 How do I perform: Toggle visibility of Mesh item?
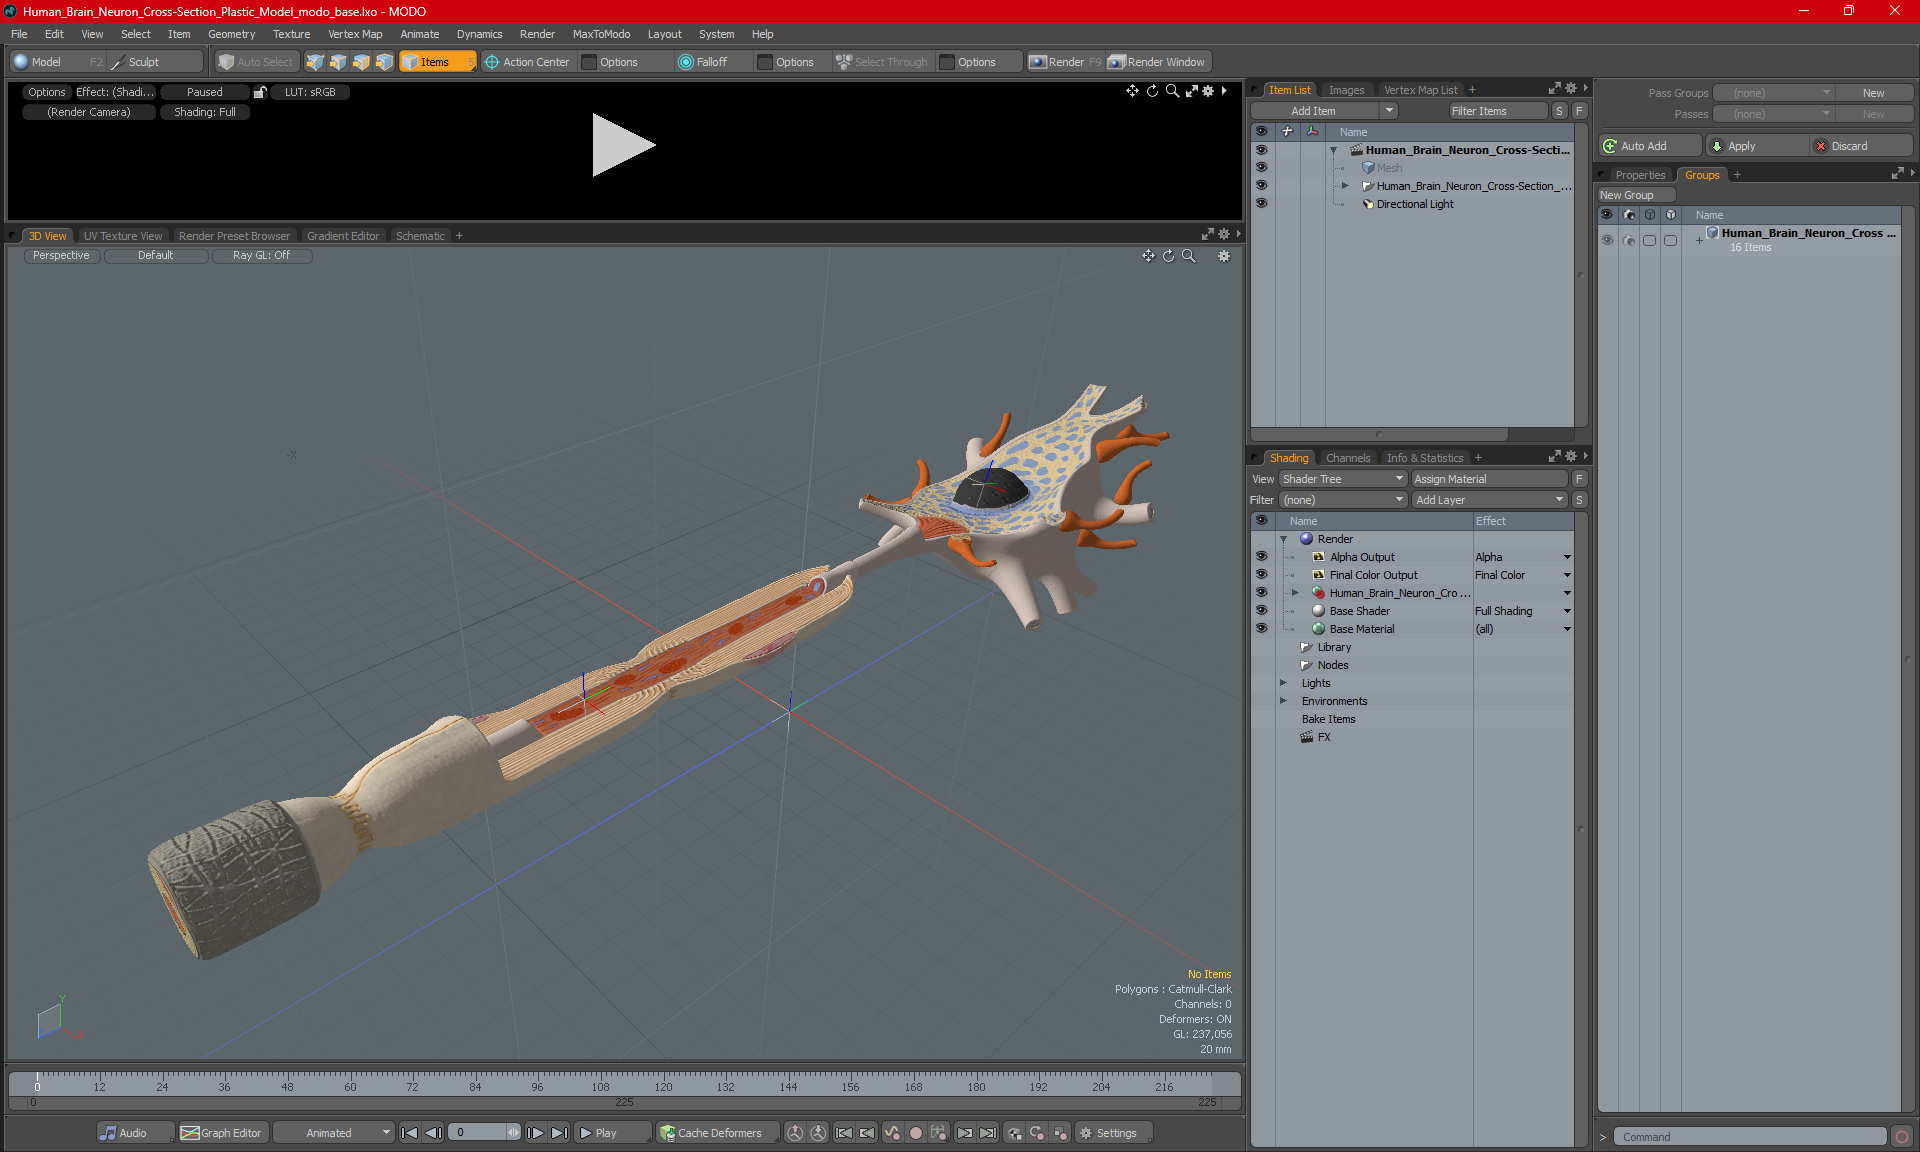1261,168
